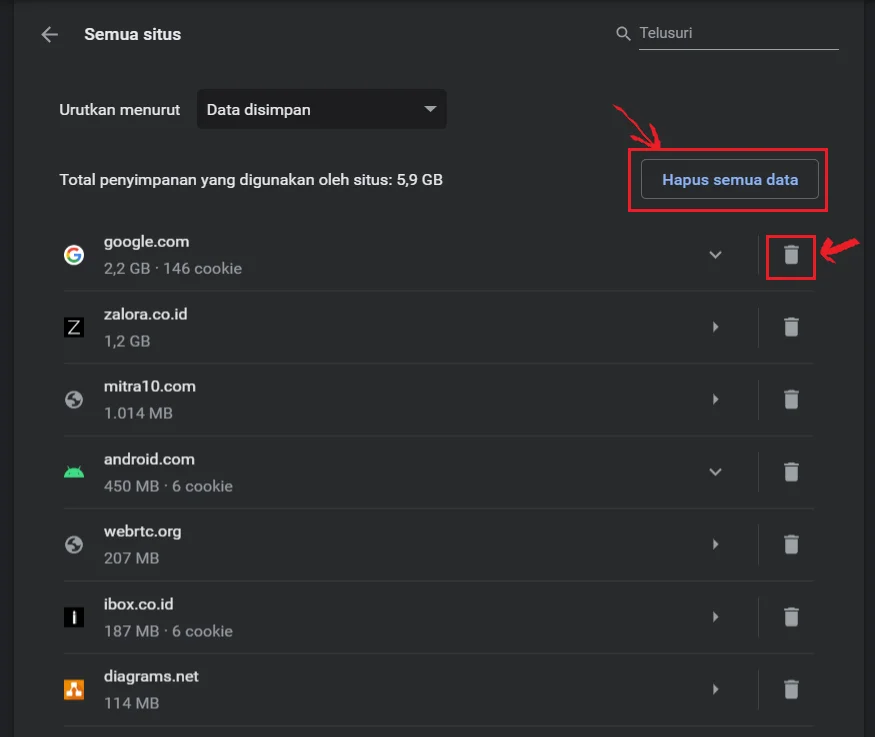Delete google.com data with trash icon

tap(791, 255)
